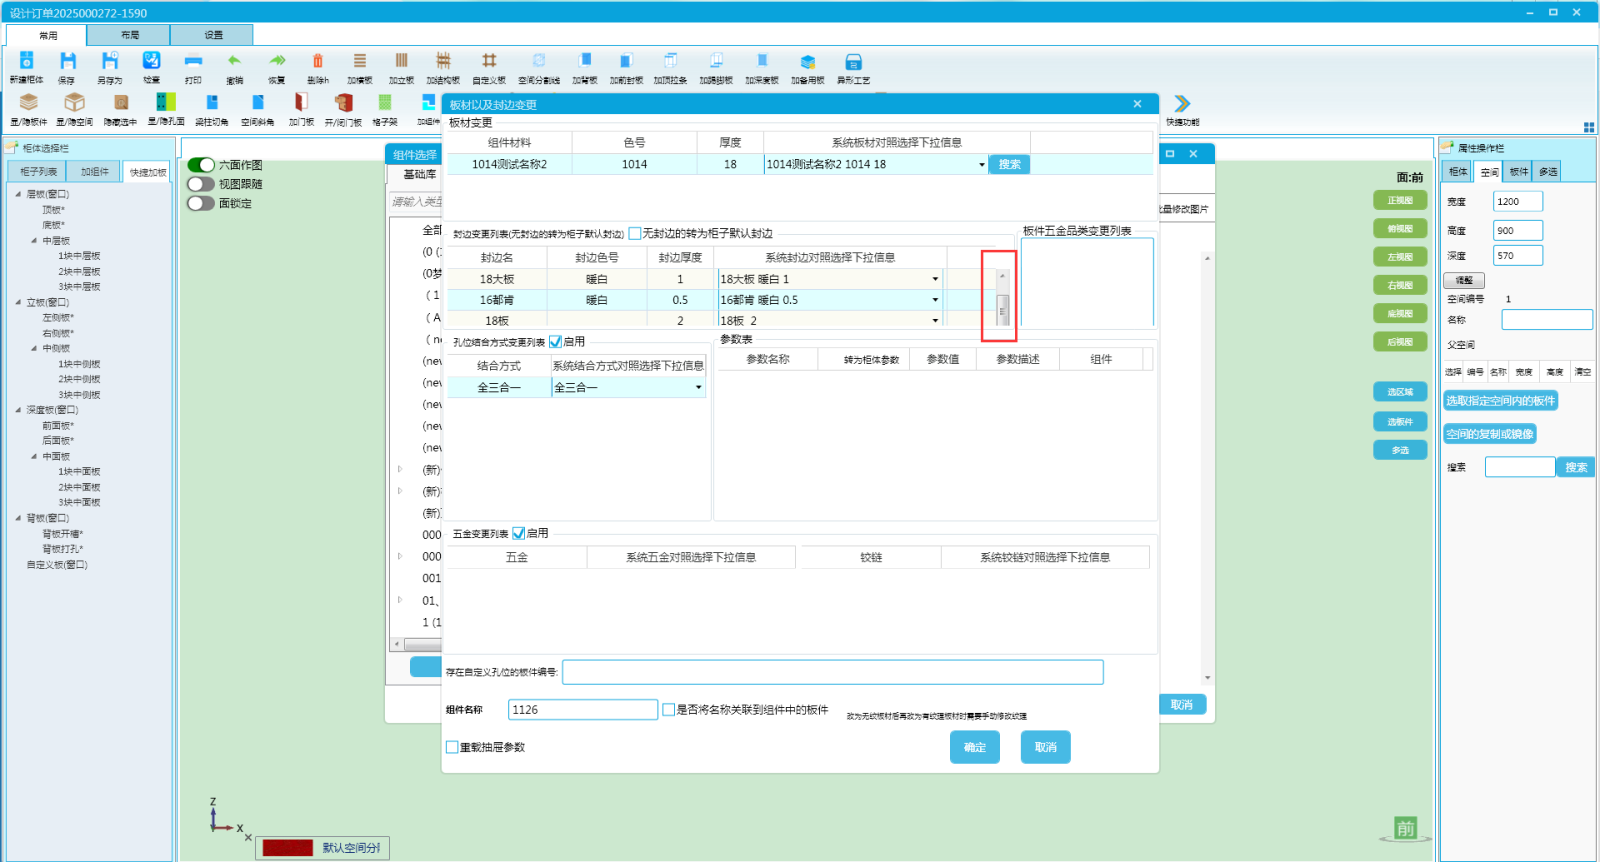Screen dimensions: 1600x862
Task: Click the 加门板 door icon
Action: click(301, 103)
